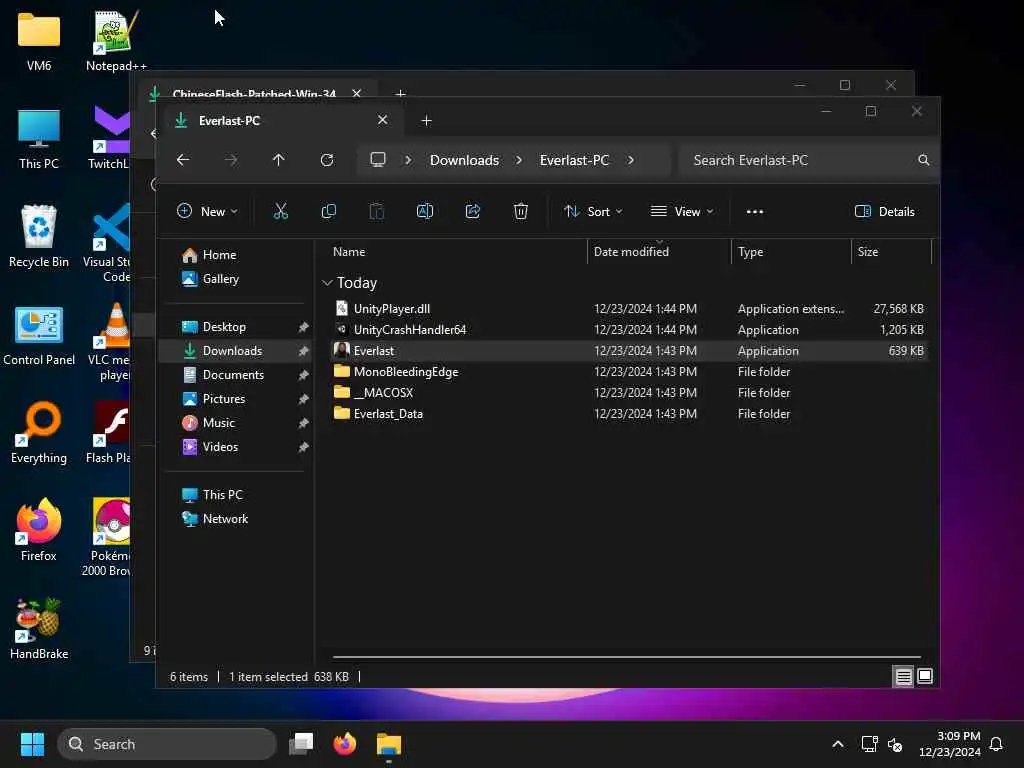
Task: Click Everlast-PC in the address path
Action: [x=575, y=160]
